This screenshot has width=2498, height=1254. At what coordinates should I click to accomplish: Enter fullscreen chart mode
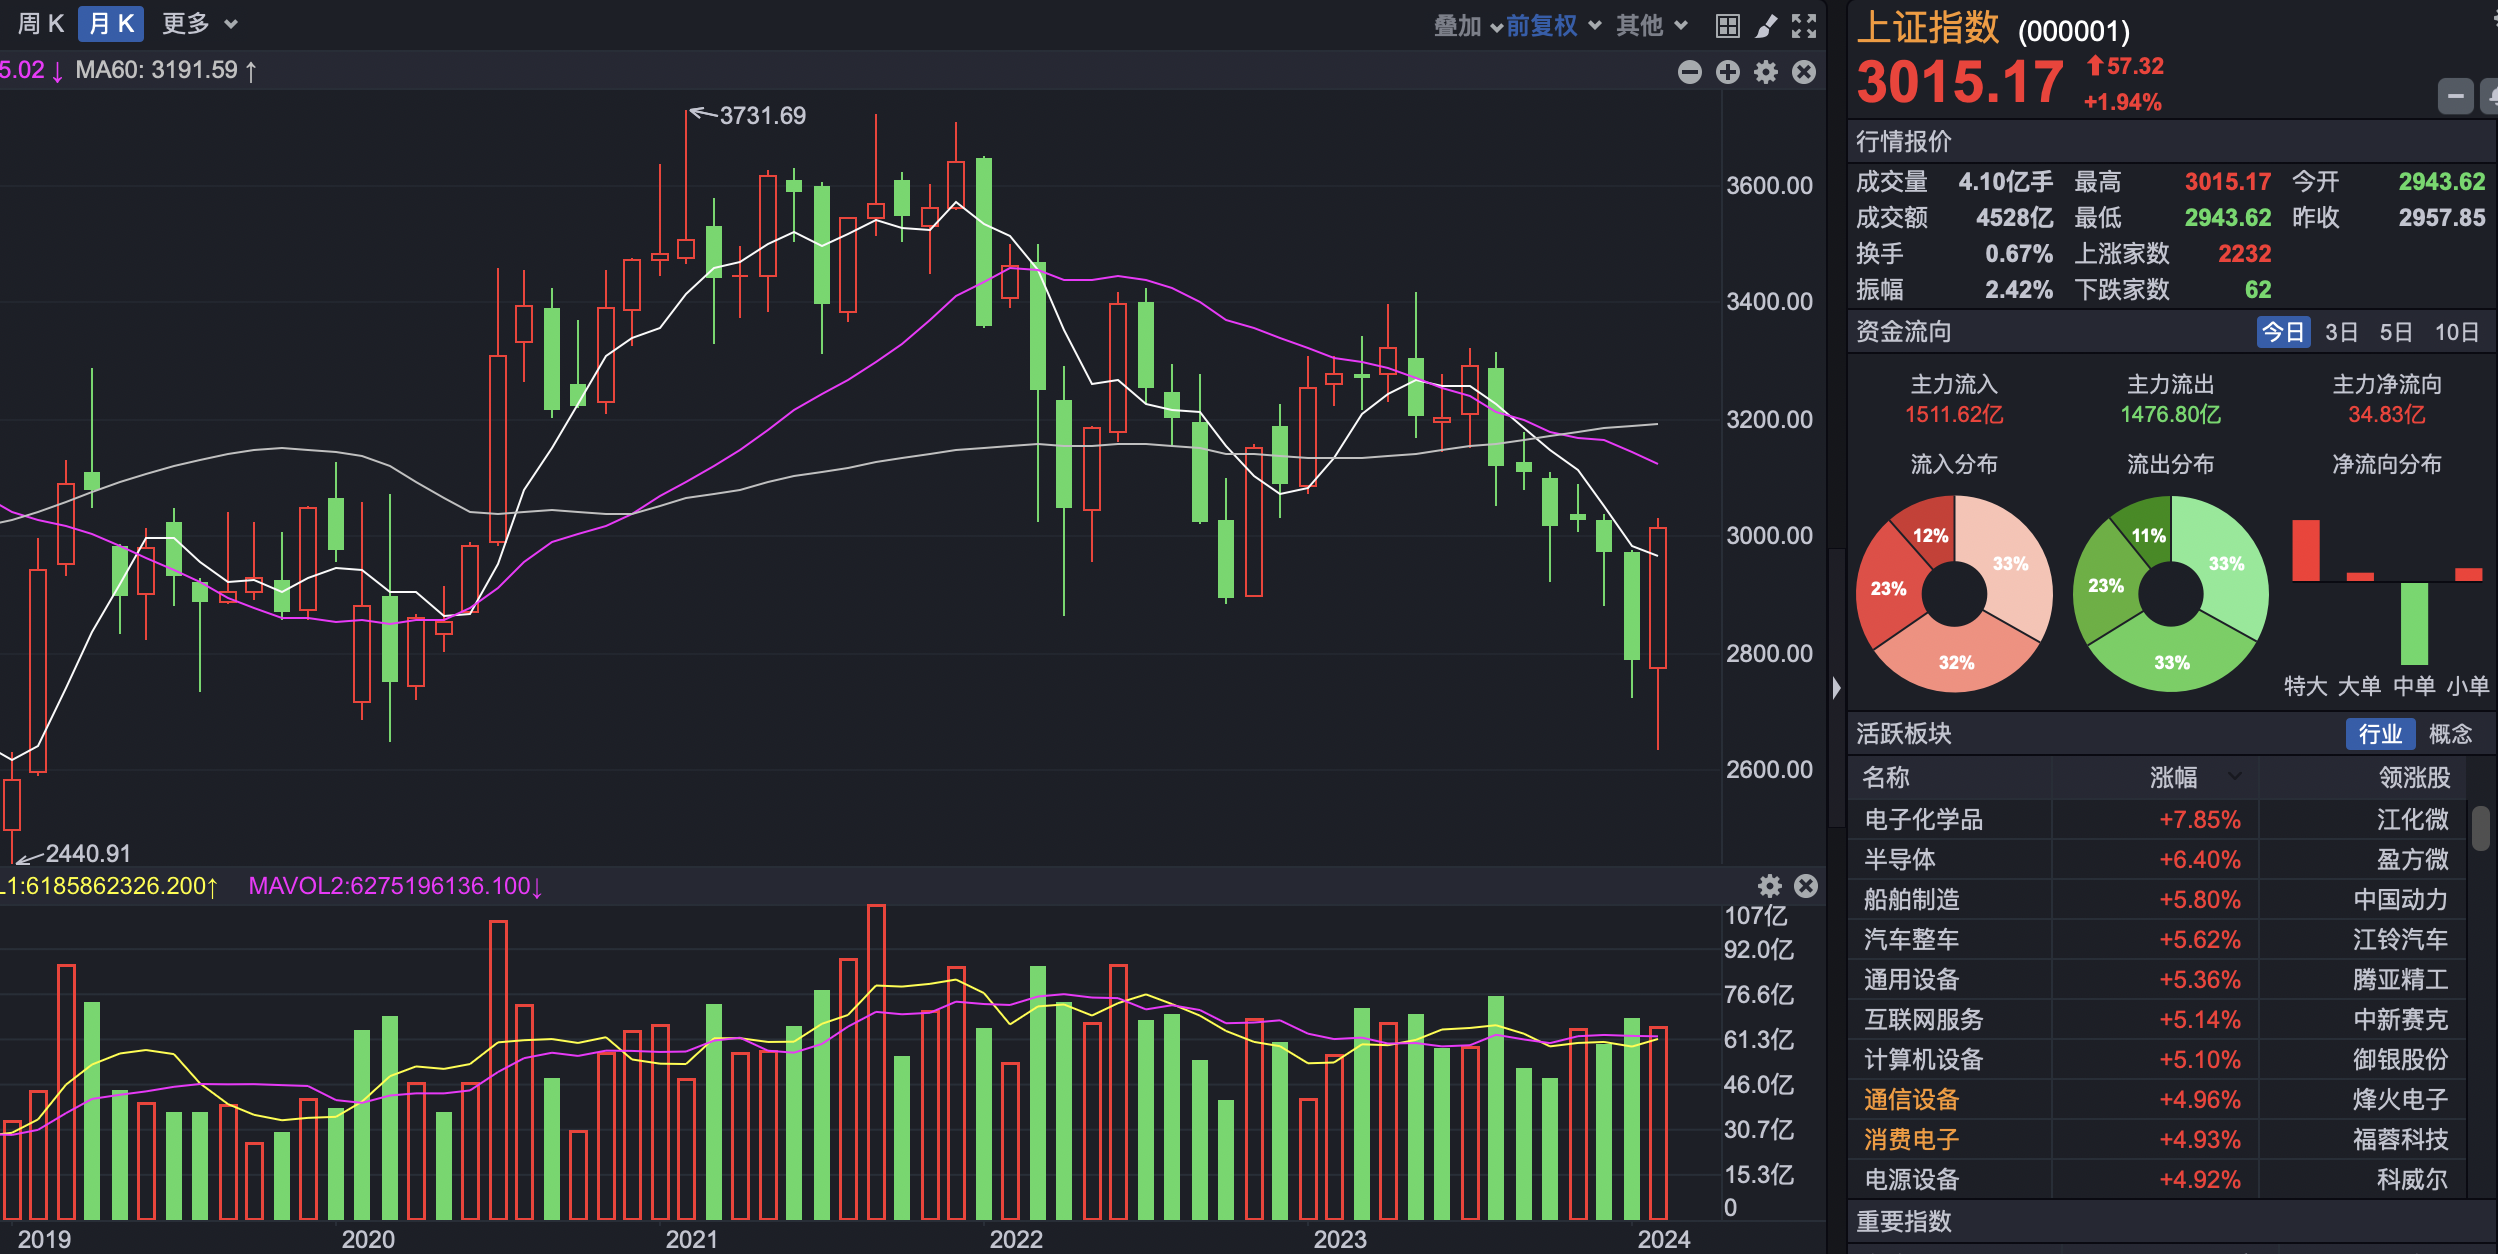(1804, 26)
